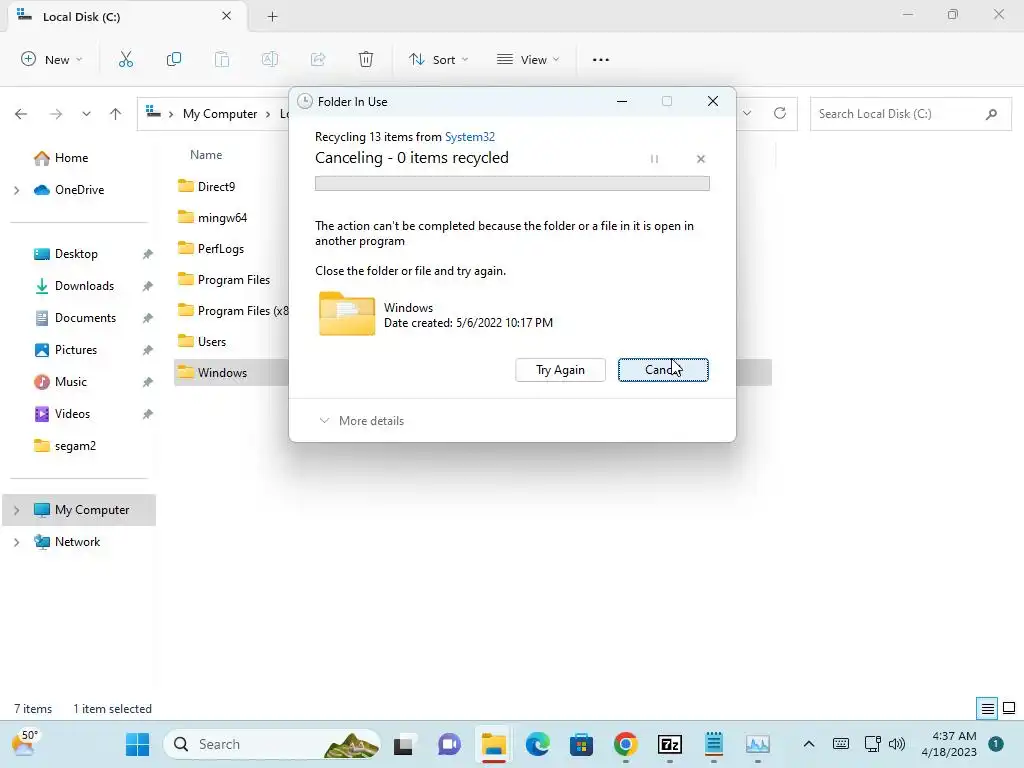Click the search magnifier icon
The width and height of the screenshot is (1024, 768).
991,114
